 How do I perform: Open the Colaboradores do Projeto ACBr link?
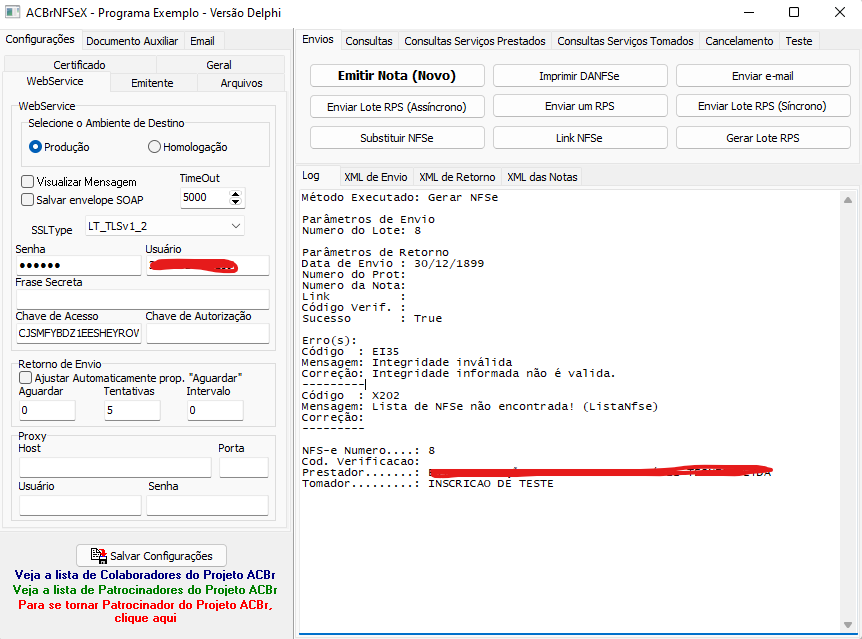click(x=145, y=575)
